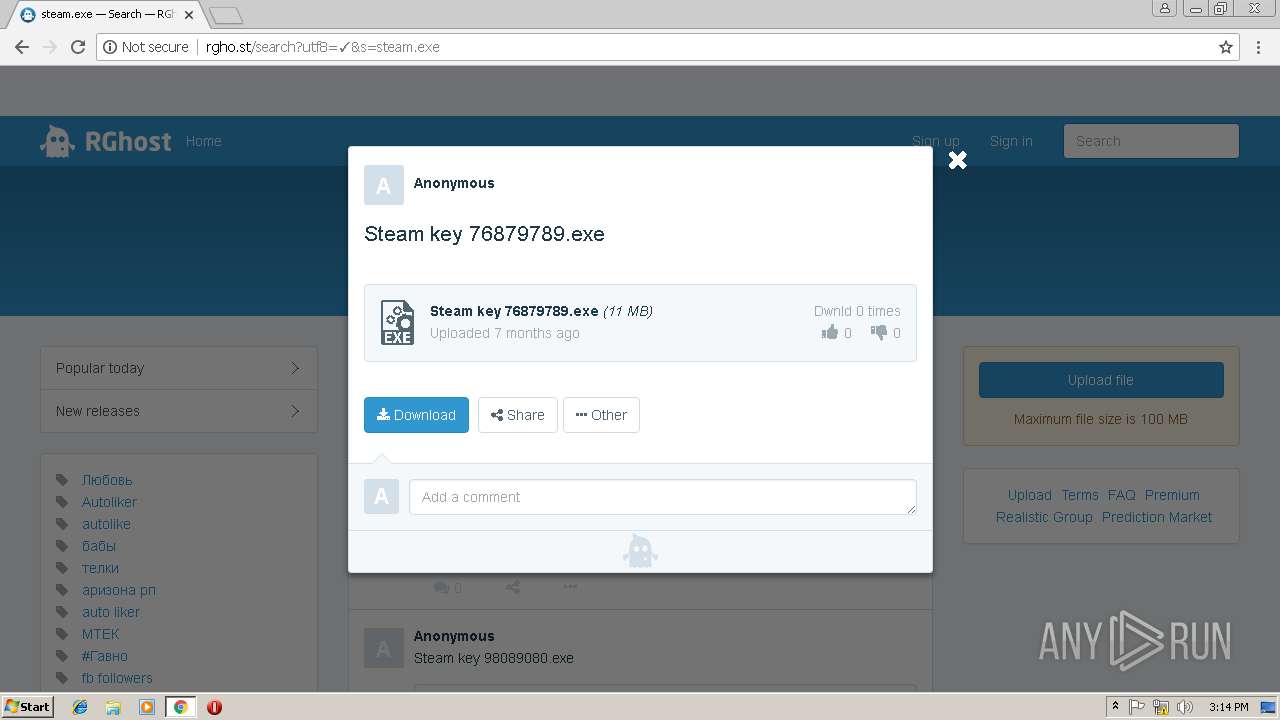
Task: Click the Not secure site info
Action: [145, 47]
